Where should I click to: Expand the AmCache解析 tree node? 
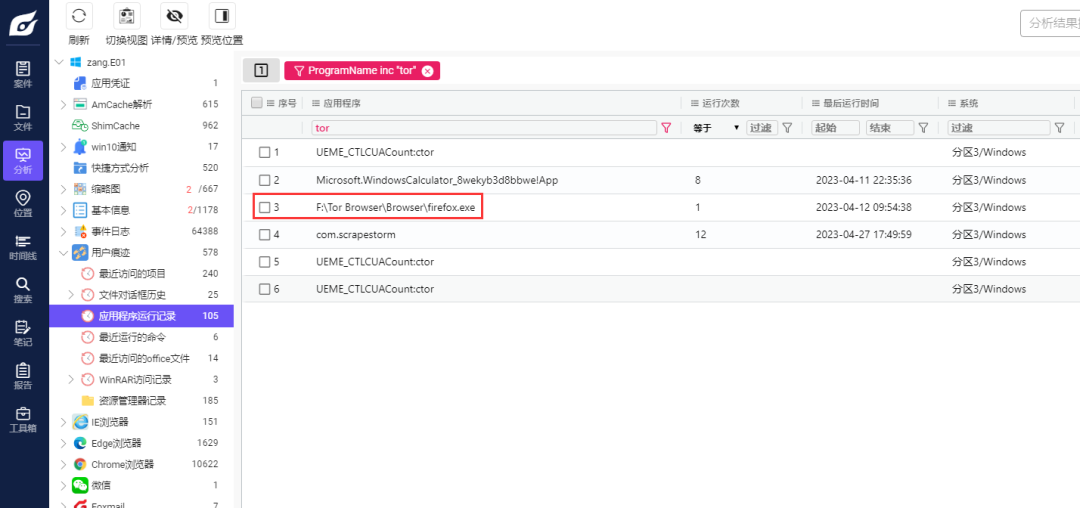click(x=63, y=105)
